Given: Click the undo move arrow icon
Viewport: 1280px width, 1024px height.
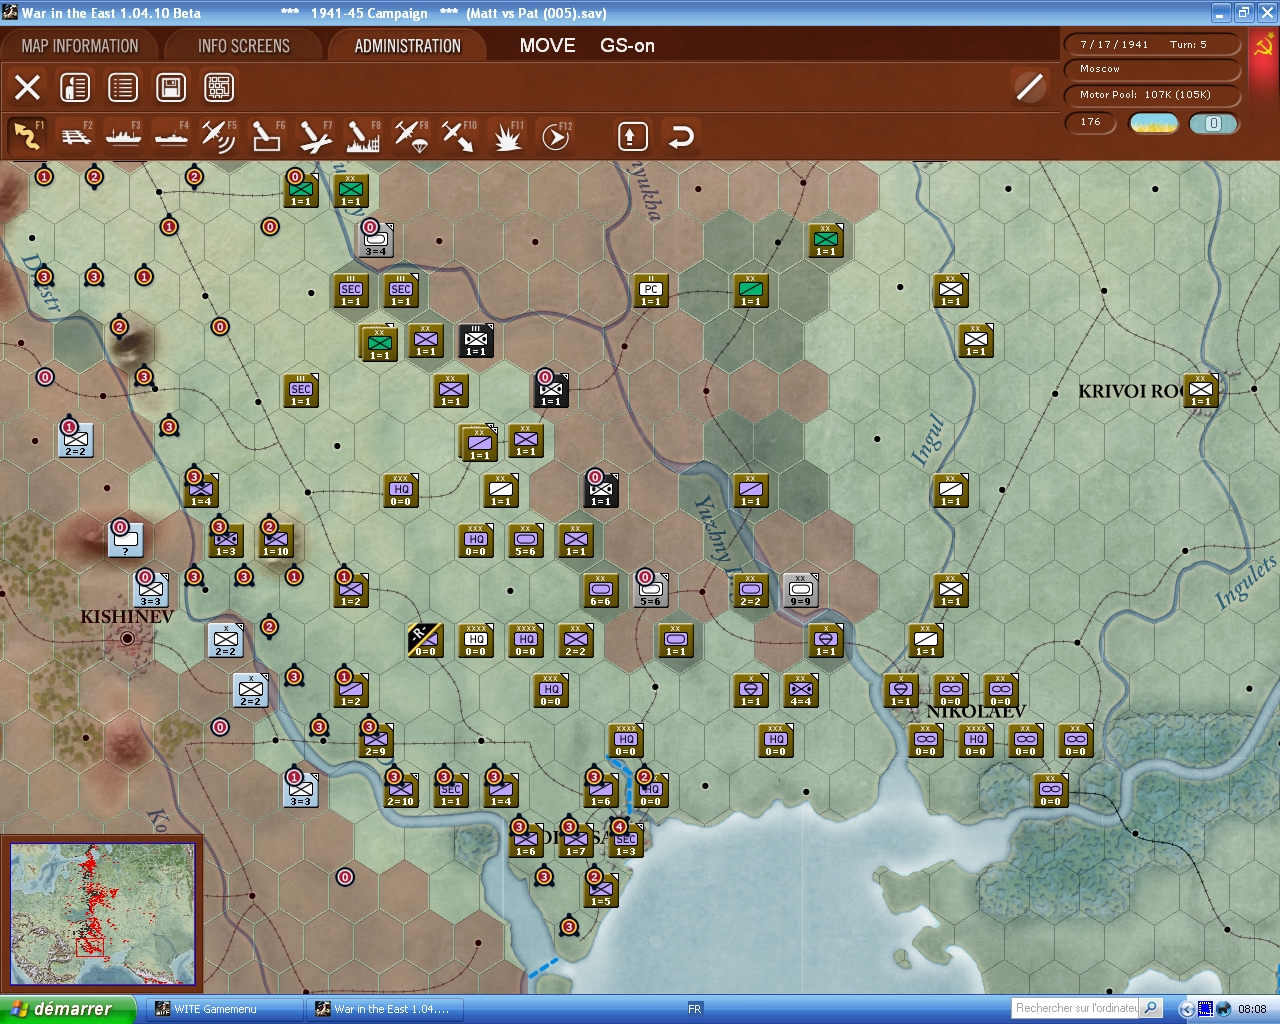Looking at the screenshot, I should click(681, 136).
